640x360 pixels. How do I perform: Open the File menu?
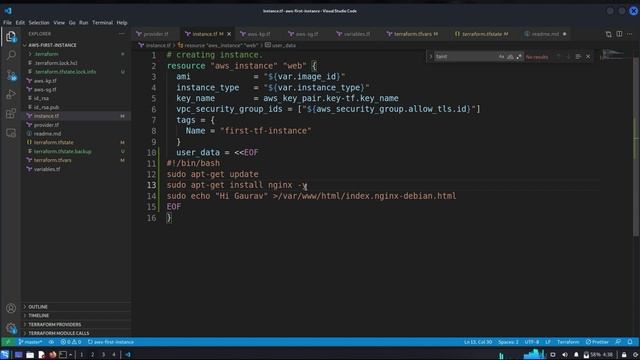click(7, 22)
